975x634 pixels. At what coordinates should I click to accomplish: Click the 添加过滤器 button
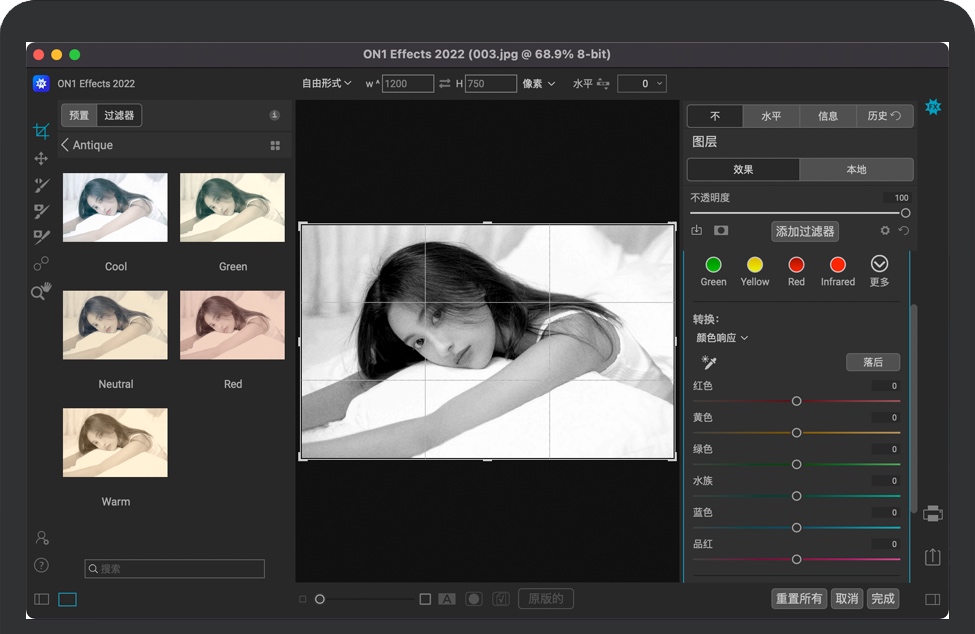[x=805, y=231]
